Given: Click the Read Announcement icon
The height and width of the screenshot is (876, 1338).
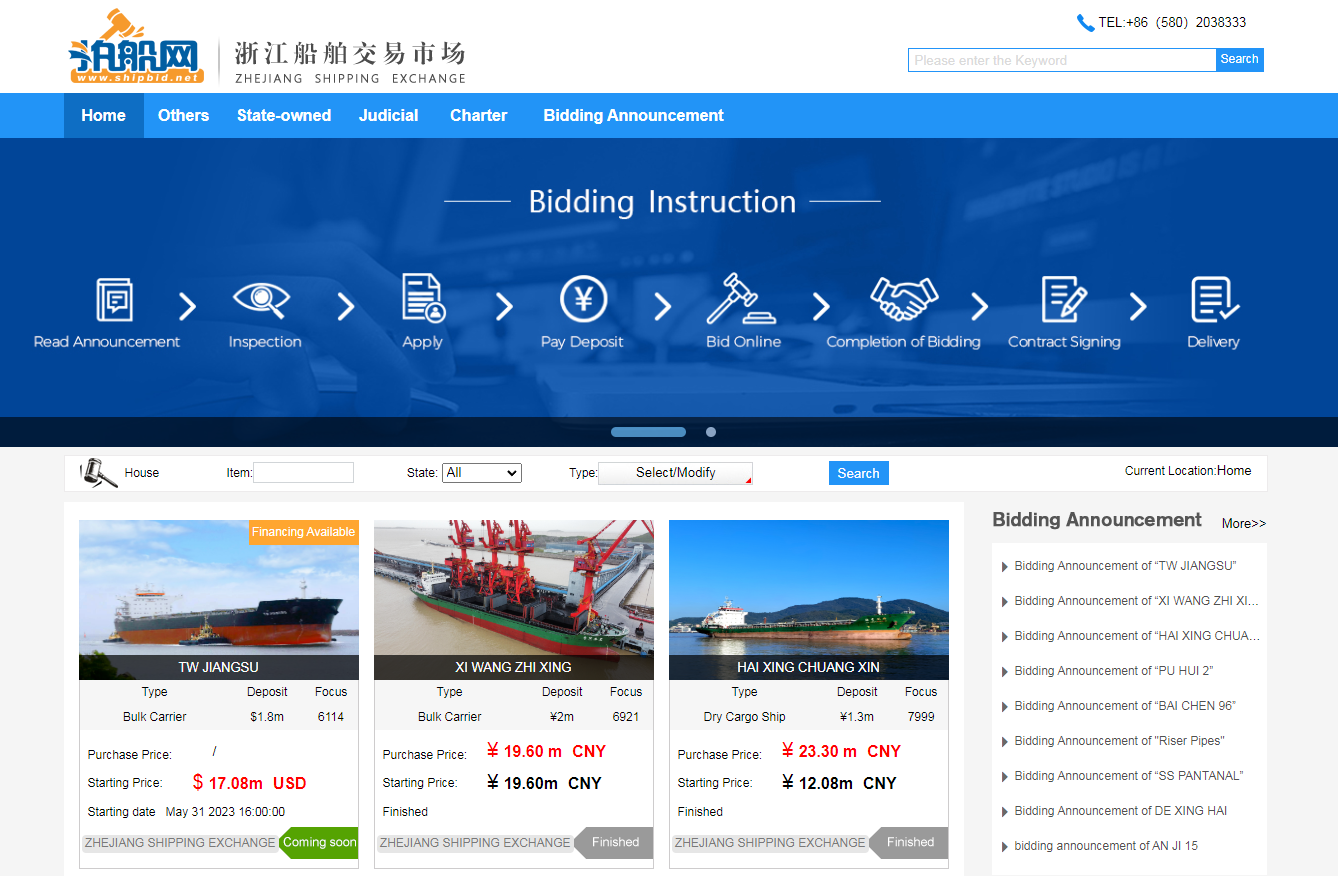Looking at the screenshot, I should [114, 299].
